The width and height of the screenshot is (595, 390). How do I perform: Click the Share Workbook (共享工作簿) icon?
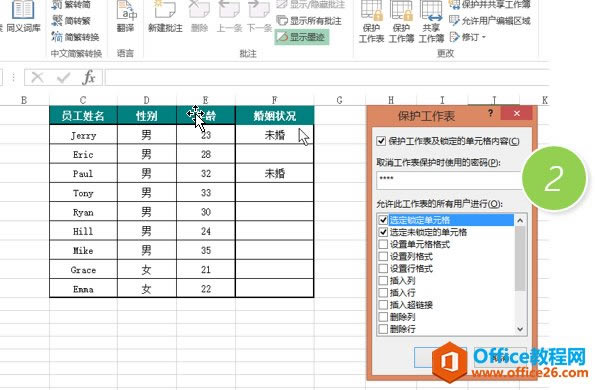431,21
